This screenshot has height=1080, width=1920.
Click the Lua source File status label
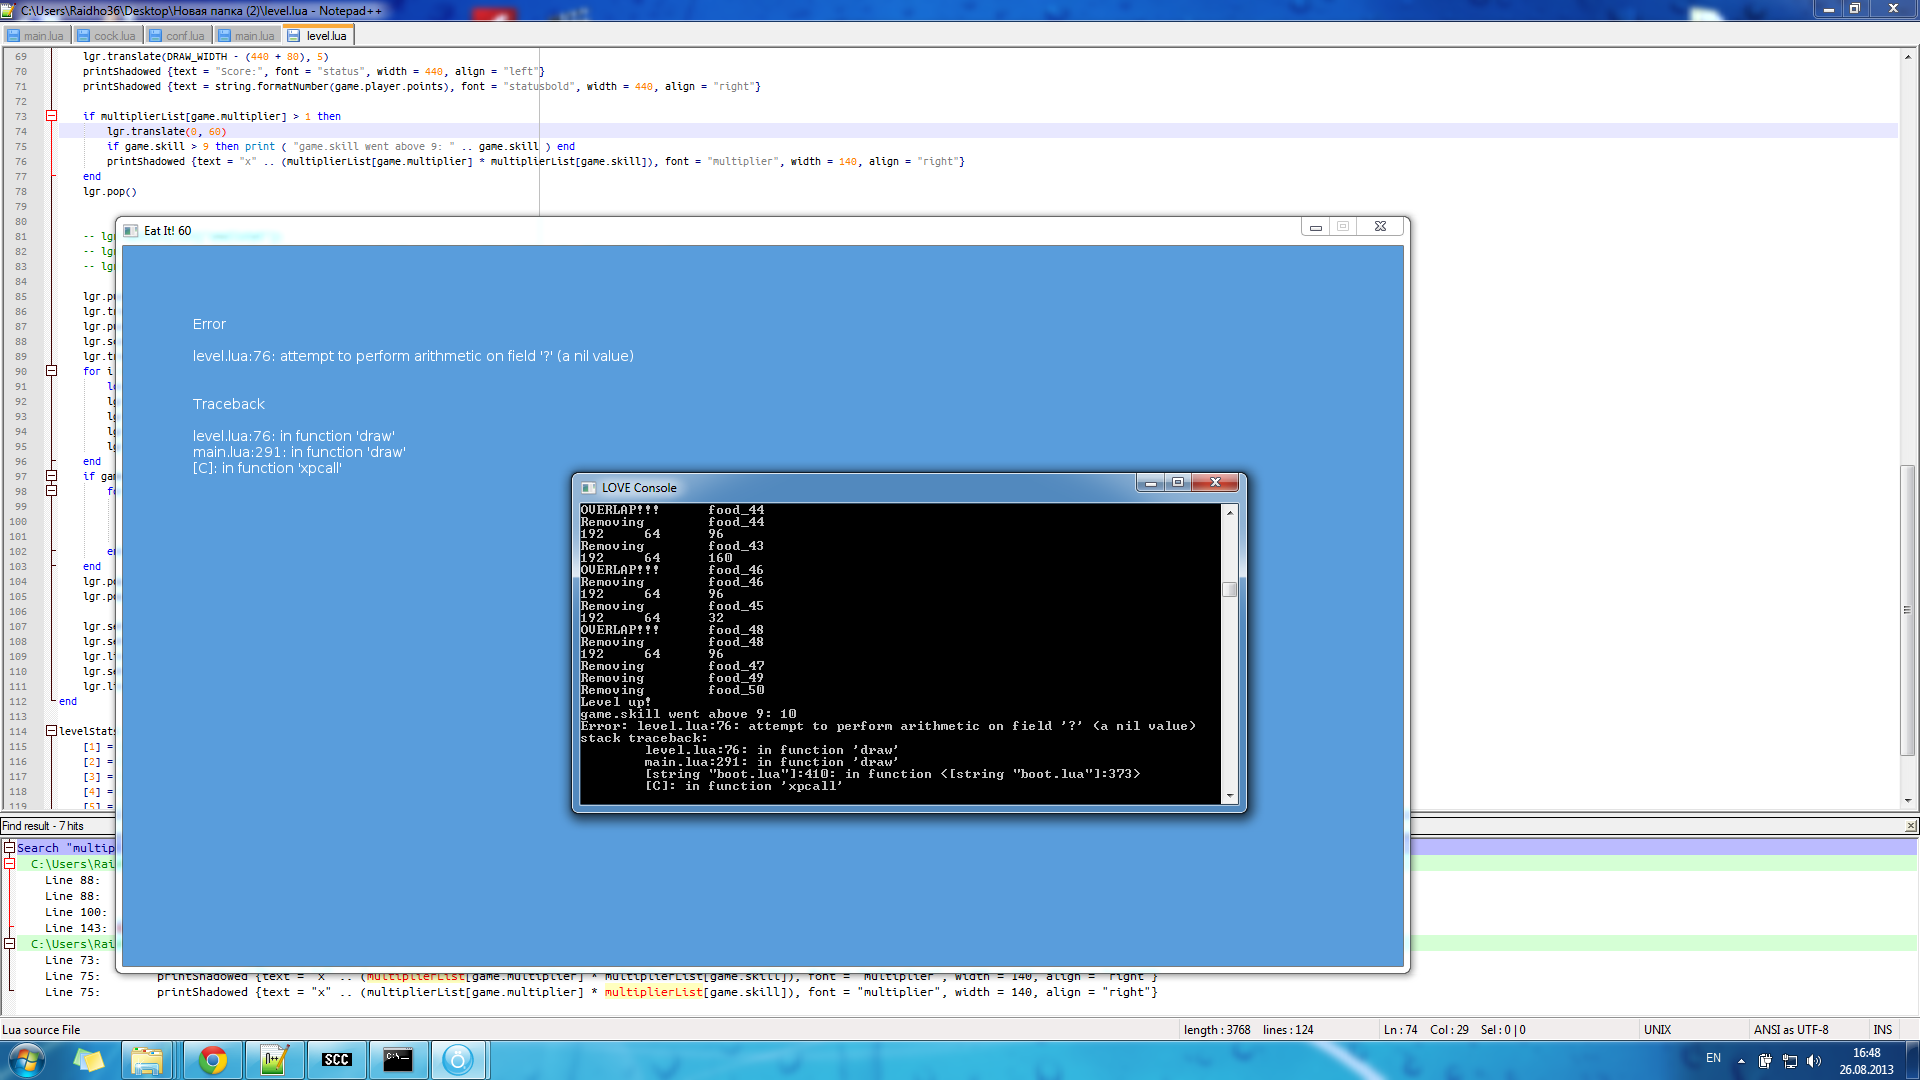[41, 1030]
